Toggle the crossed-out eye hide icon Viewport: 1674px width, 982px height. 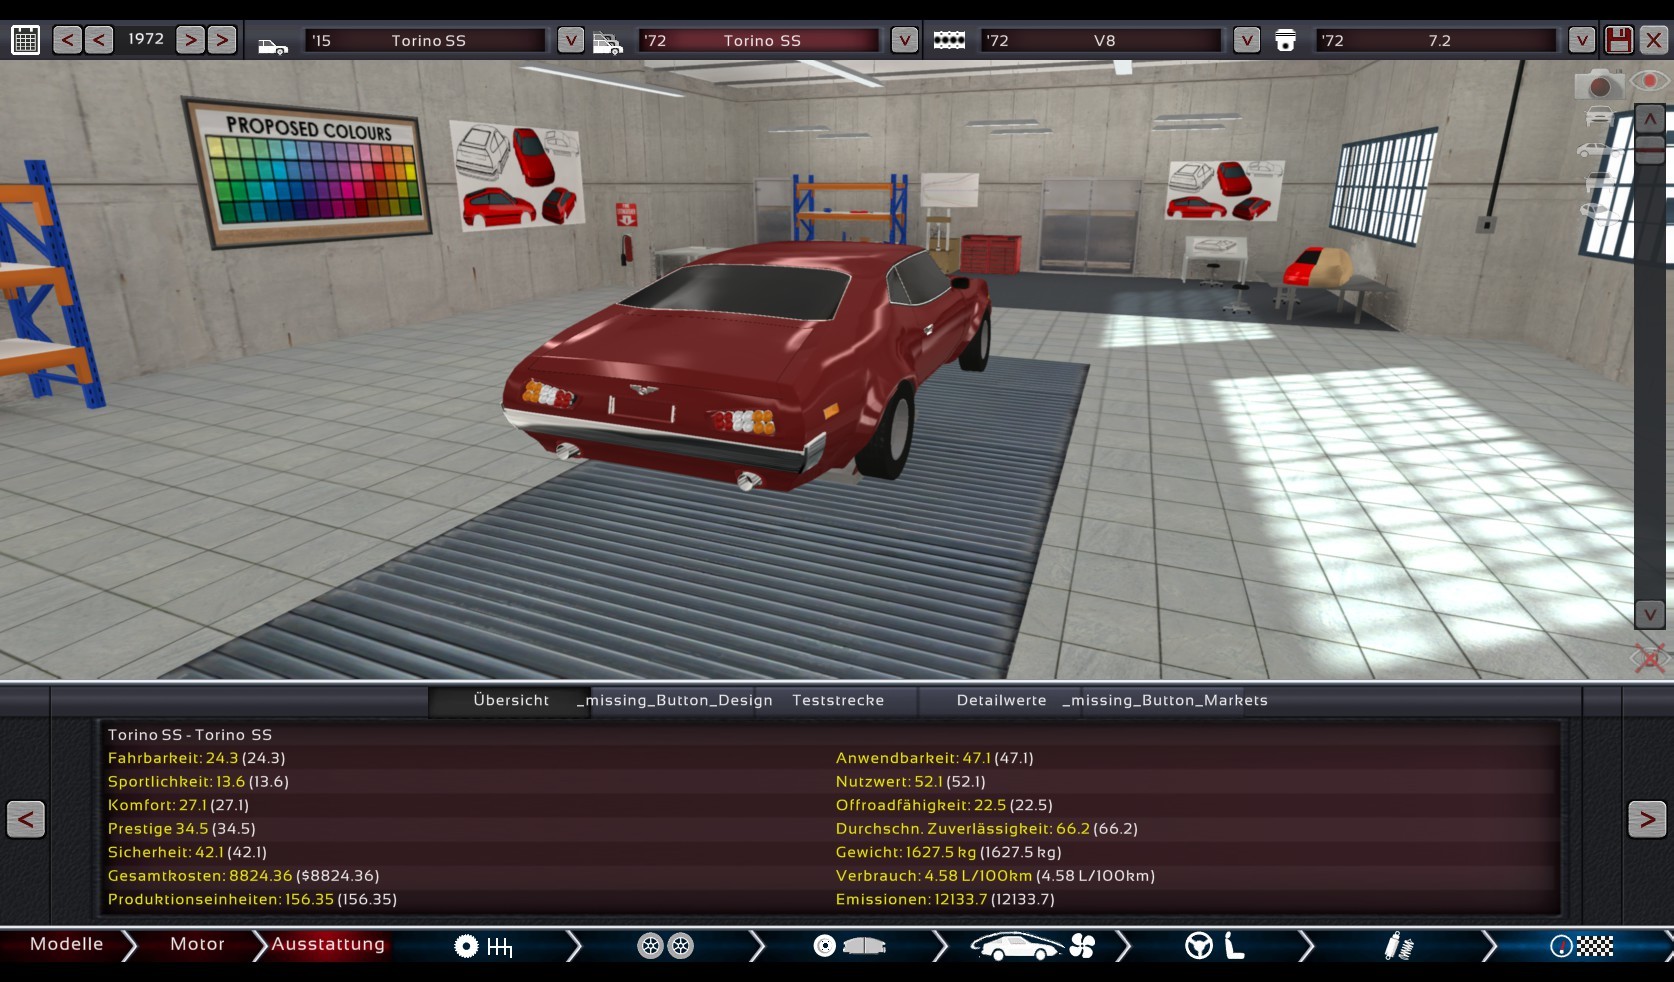[1648, 658]
